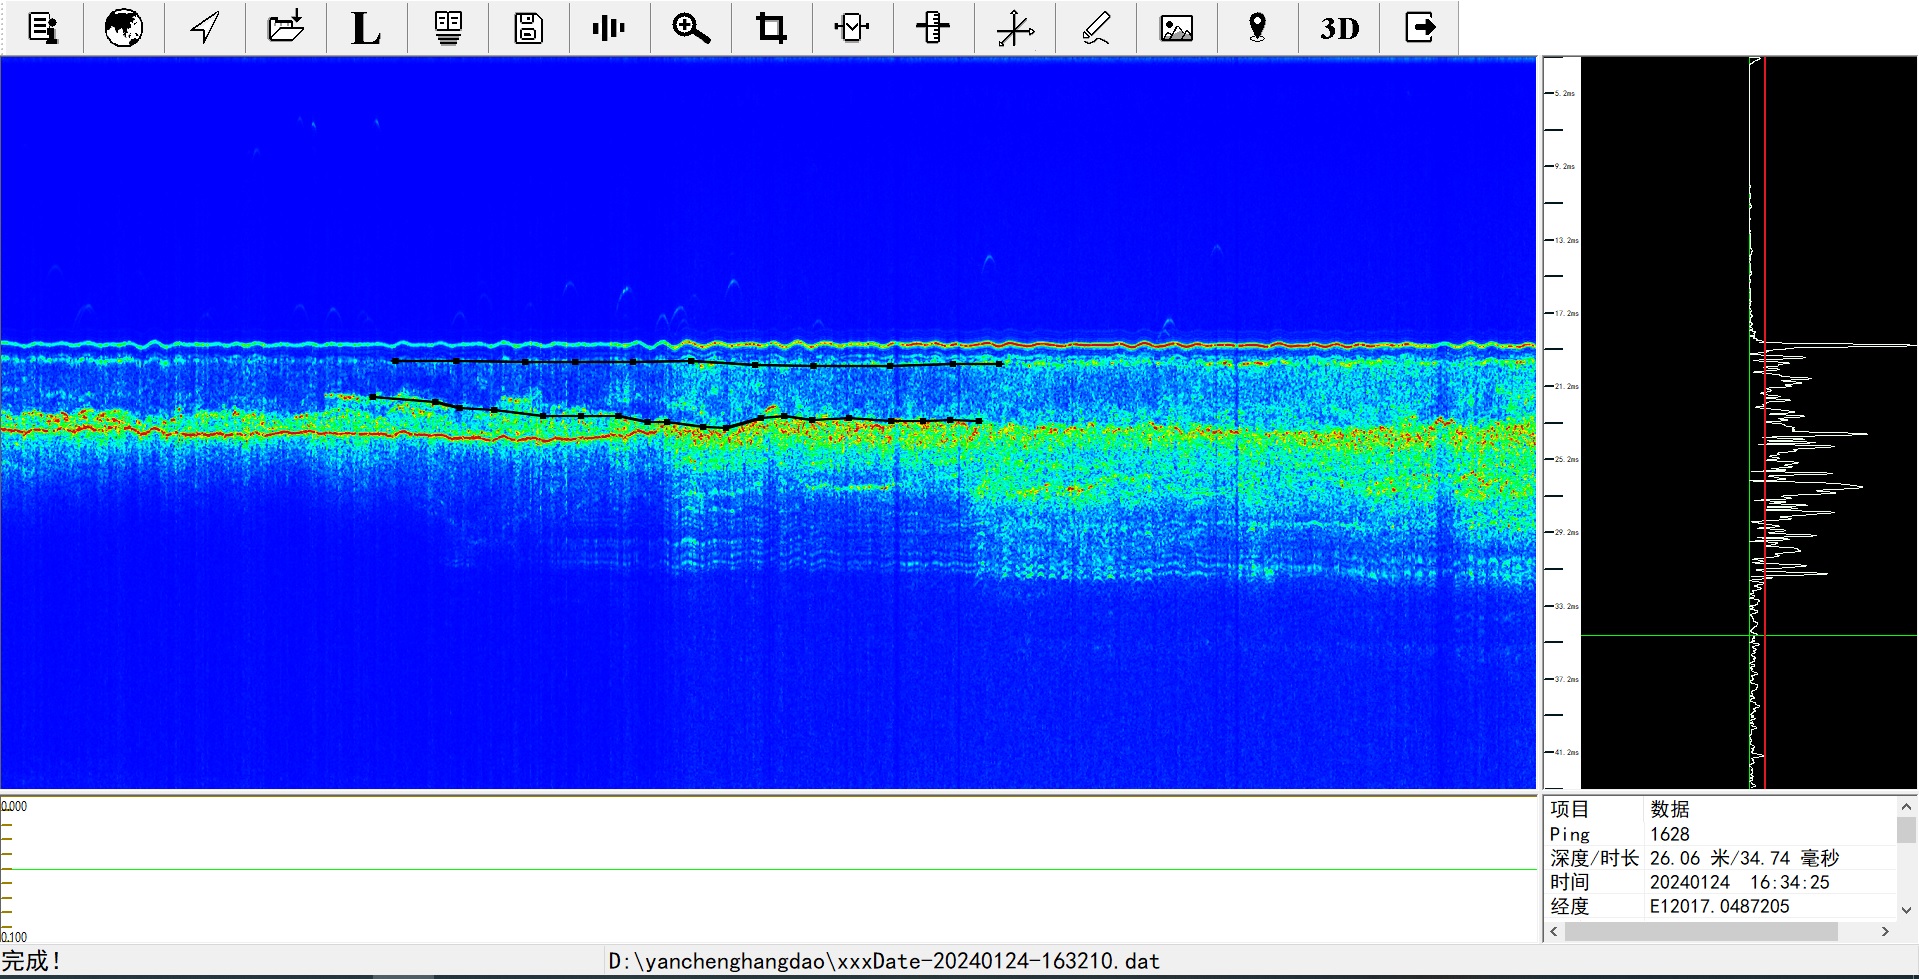
Task: Save data using the floppy disk icon
Action: pyautogui.click(x=528, y=28)
